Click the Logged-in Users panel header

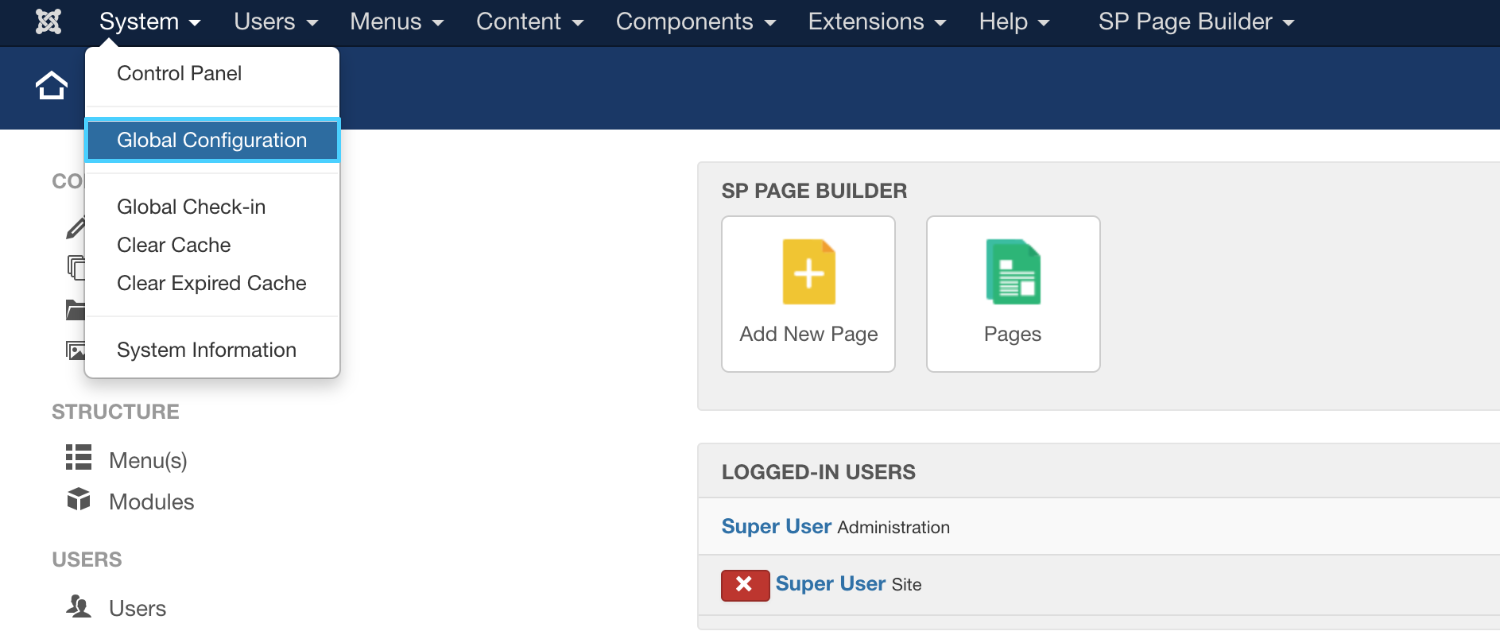click(816, 471)
